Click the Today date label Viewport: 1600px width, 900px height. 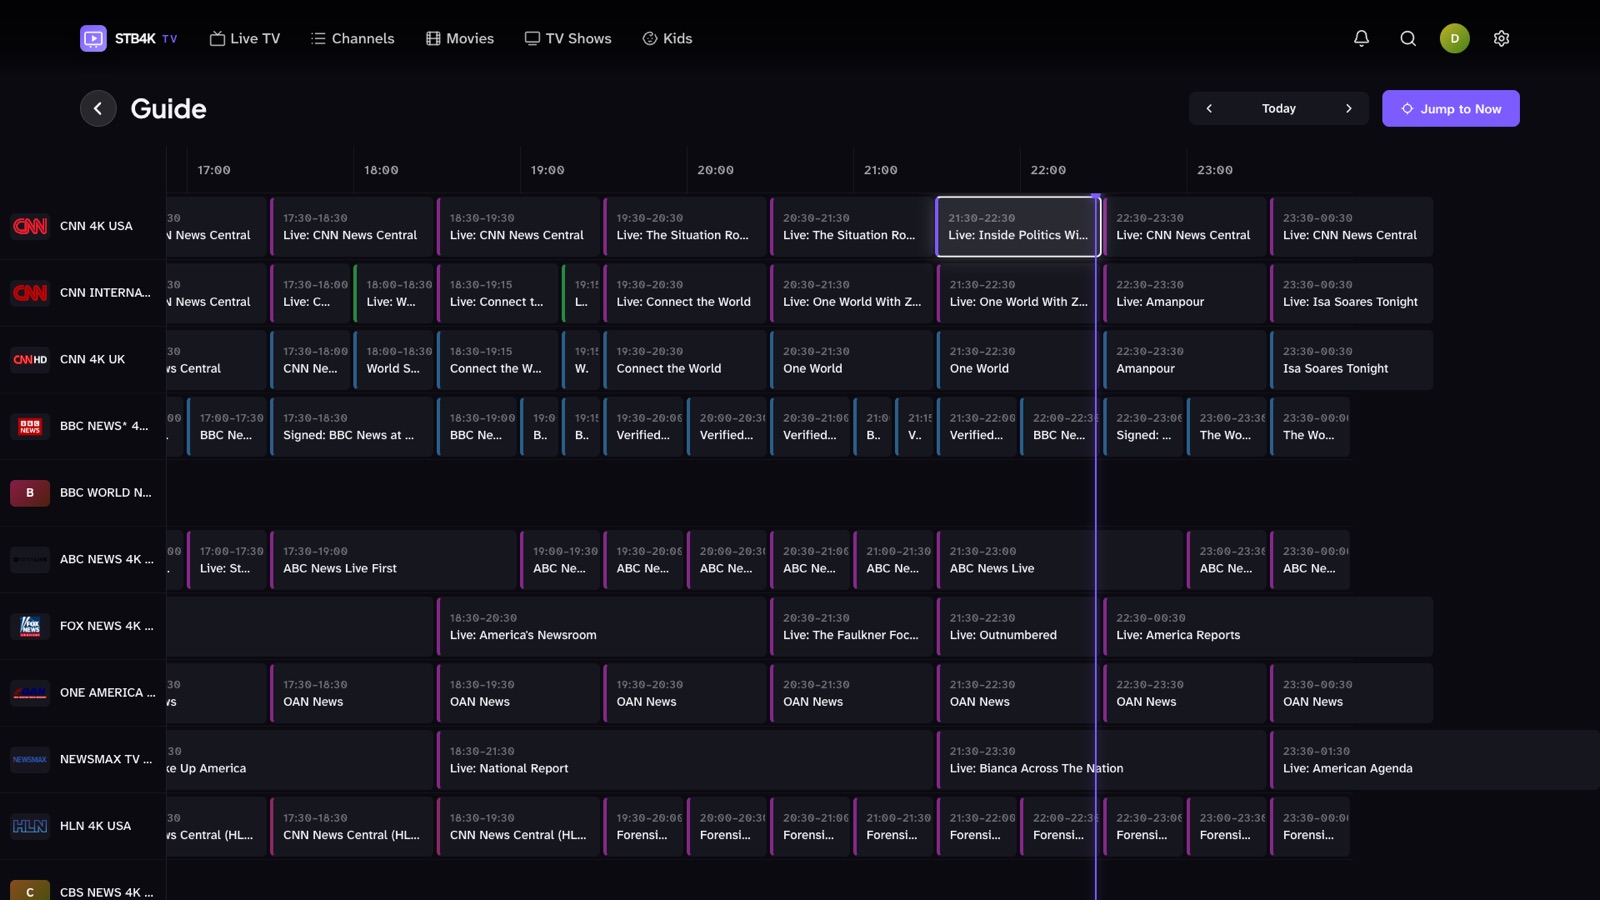point(1279,109)
